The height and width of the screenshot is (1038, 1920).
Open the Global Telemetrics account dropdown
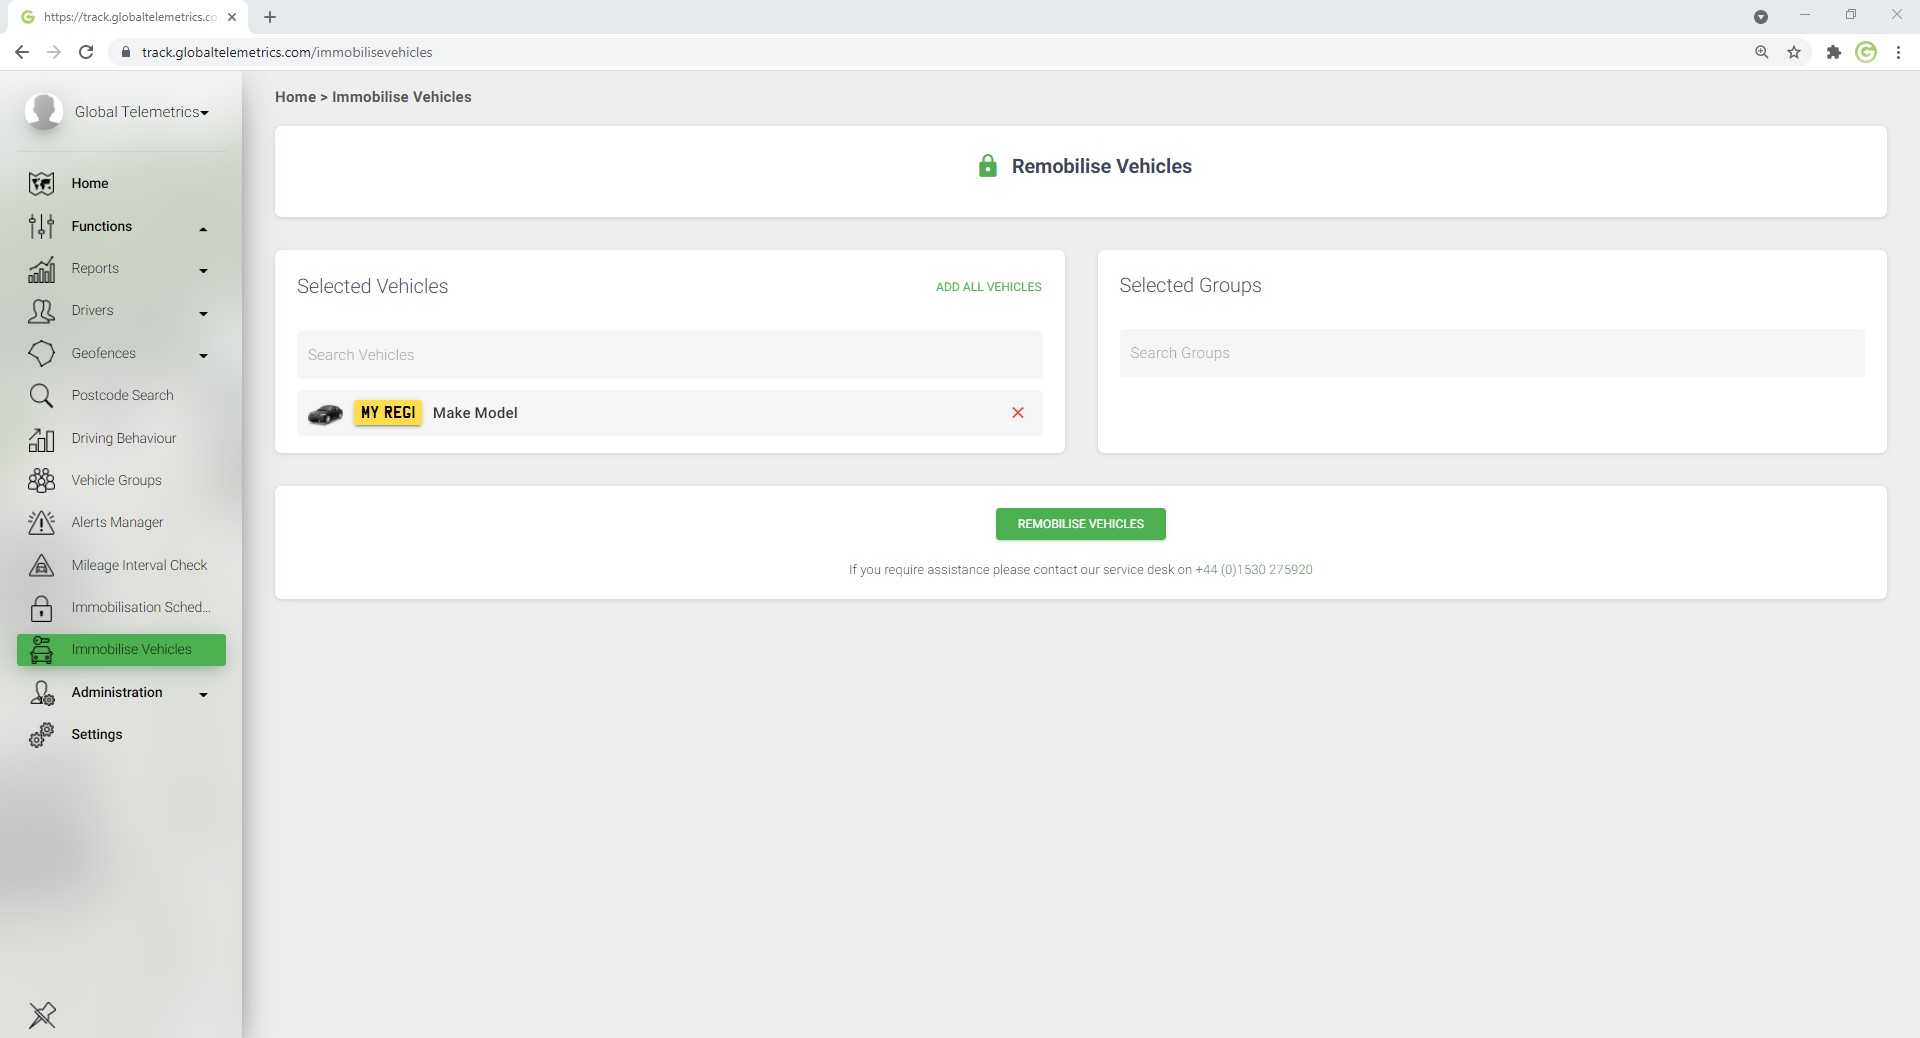coord(141,112)
